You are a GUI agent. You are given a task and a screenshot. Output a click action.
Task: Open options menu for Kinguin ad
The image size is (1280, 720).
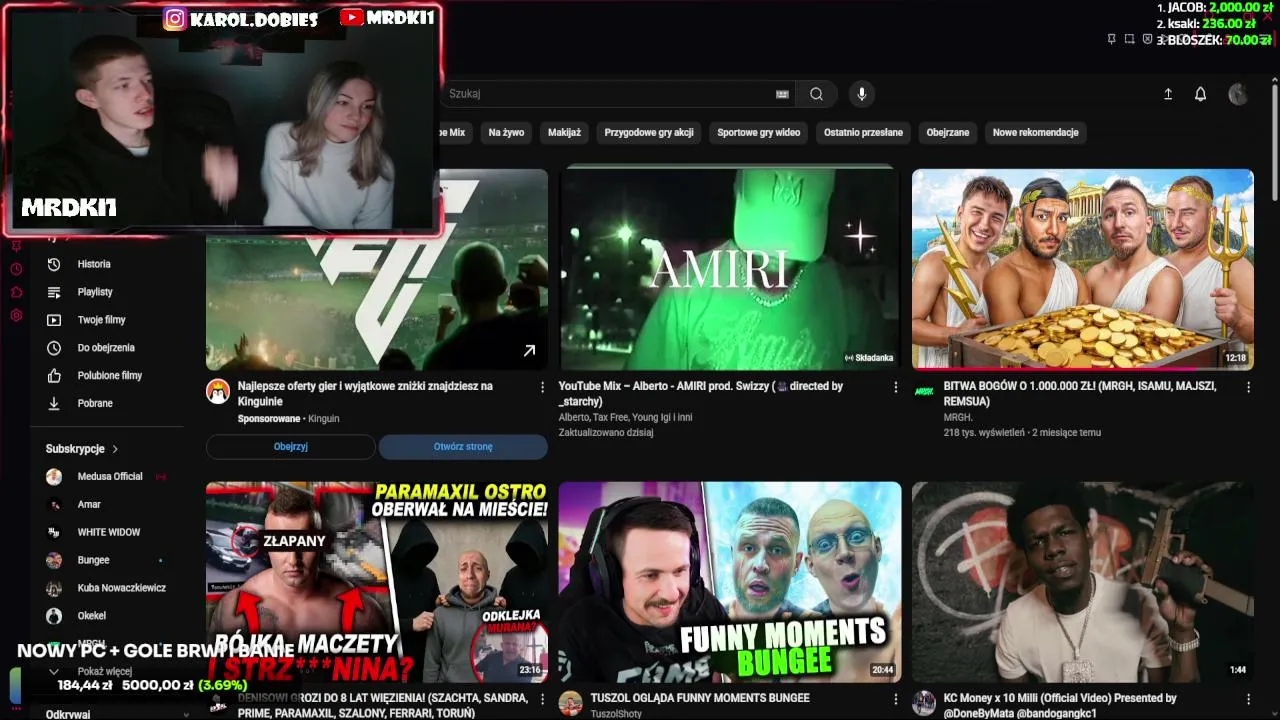(x=543, y=387)
